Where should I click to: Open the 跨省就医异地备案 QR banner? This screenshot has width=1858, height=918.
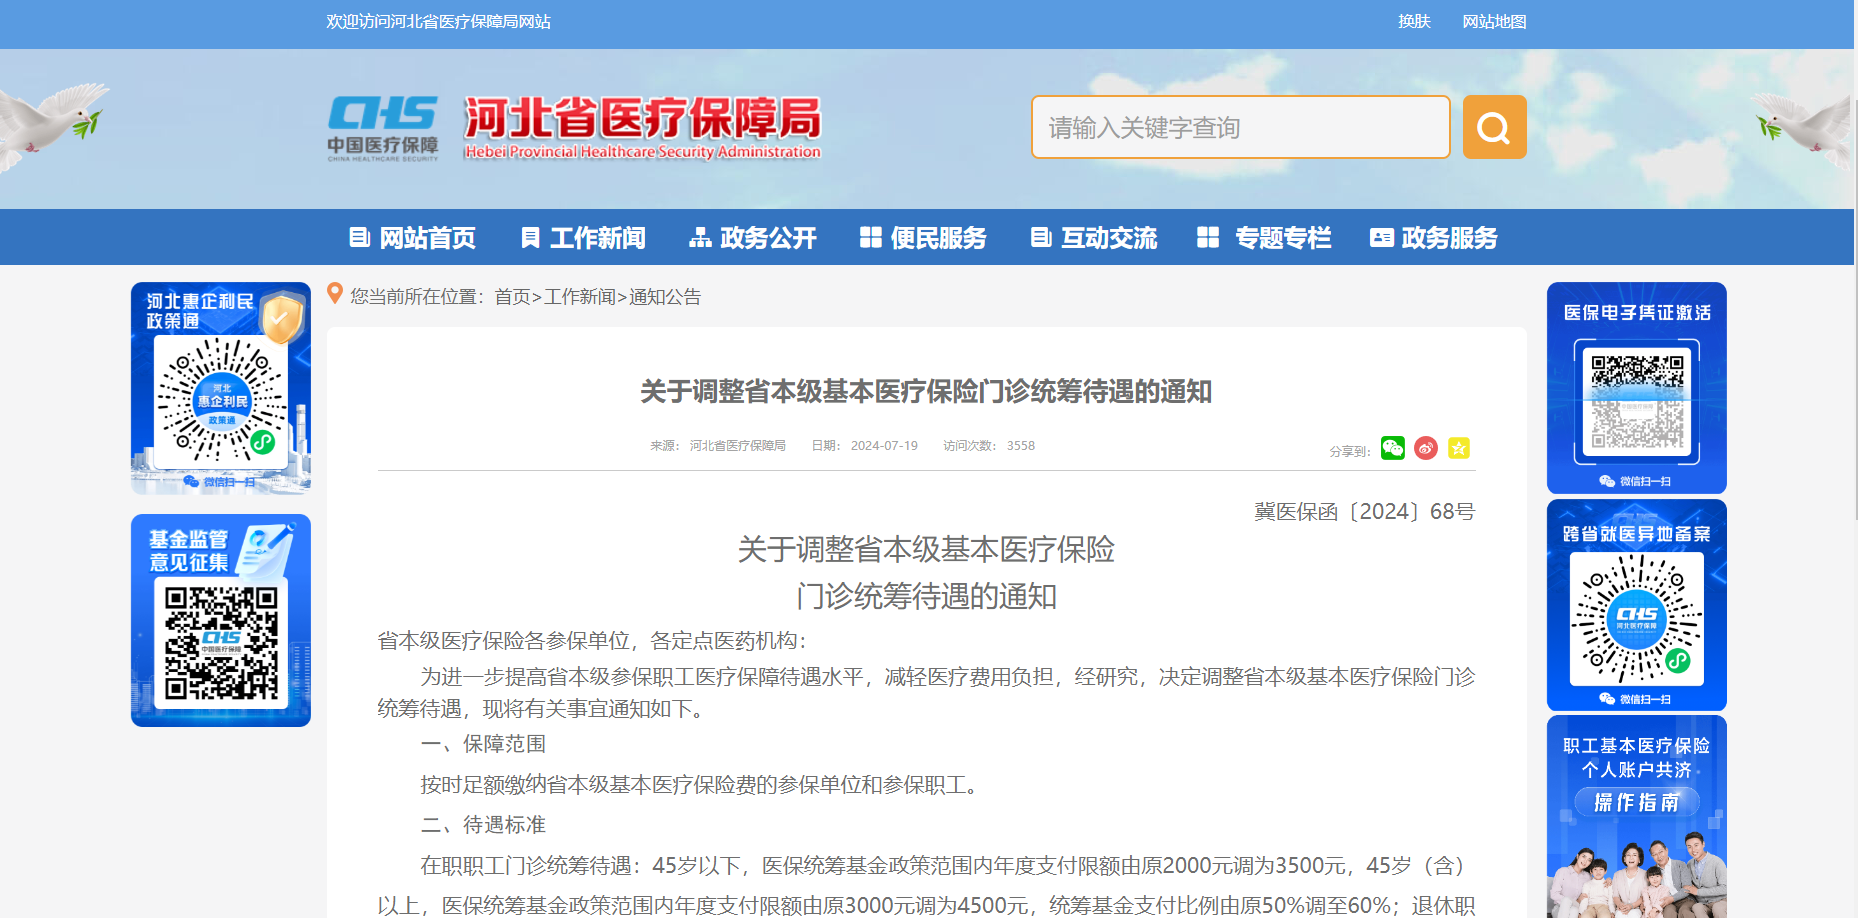tap(1636, 605)
